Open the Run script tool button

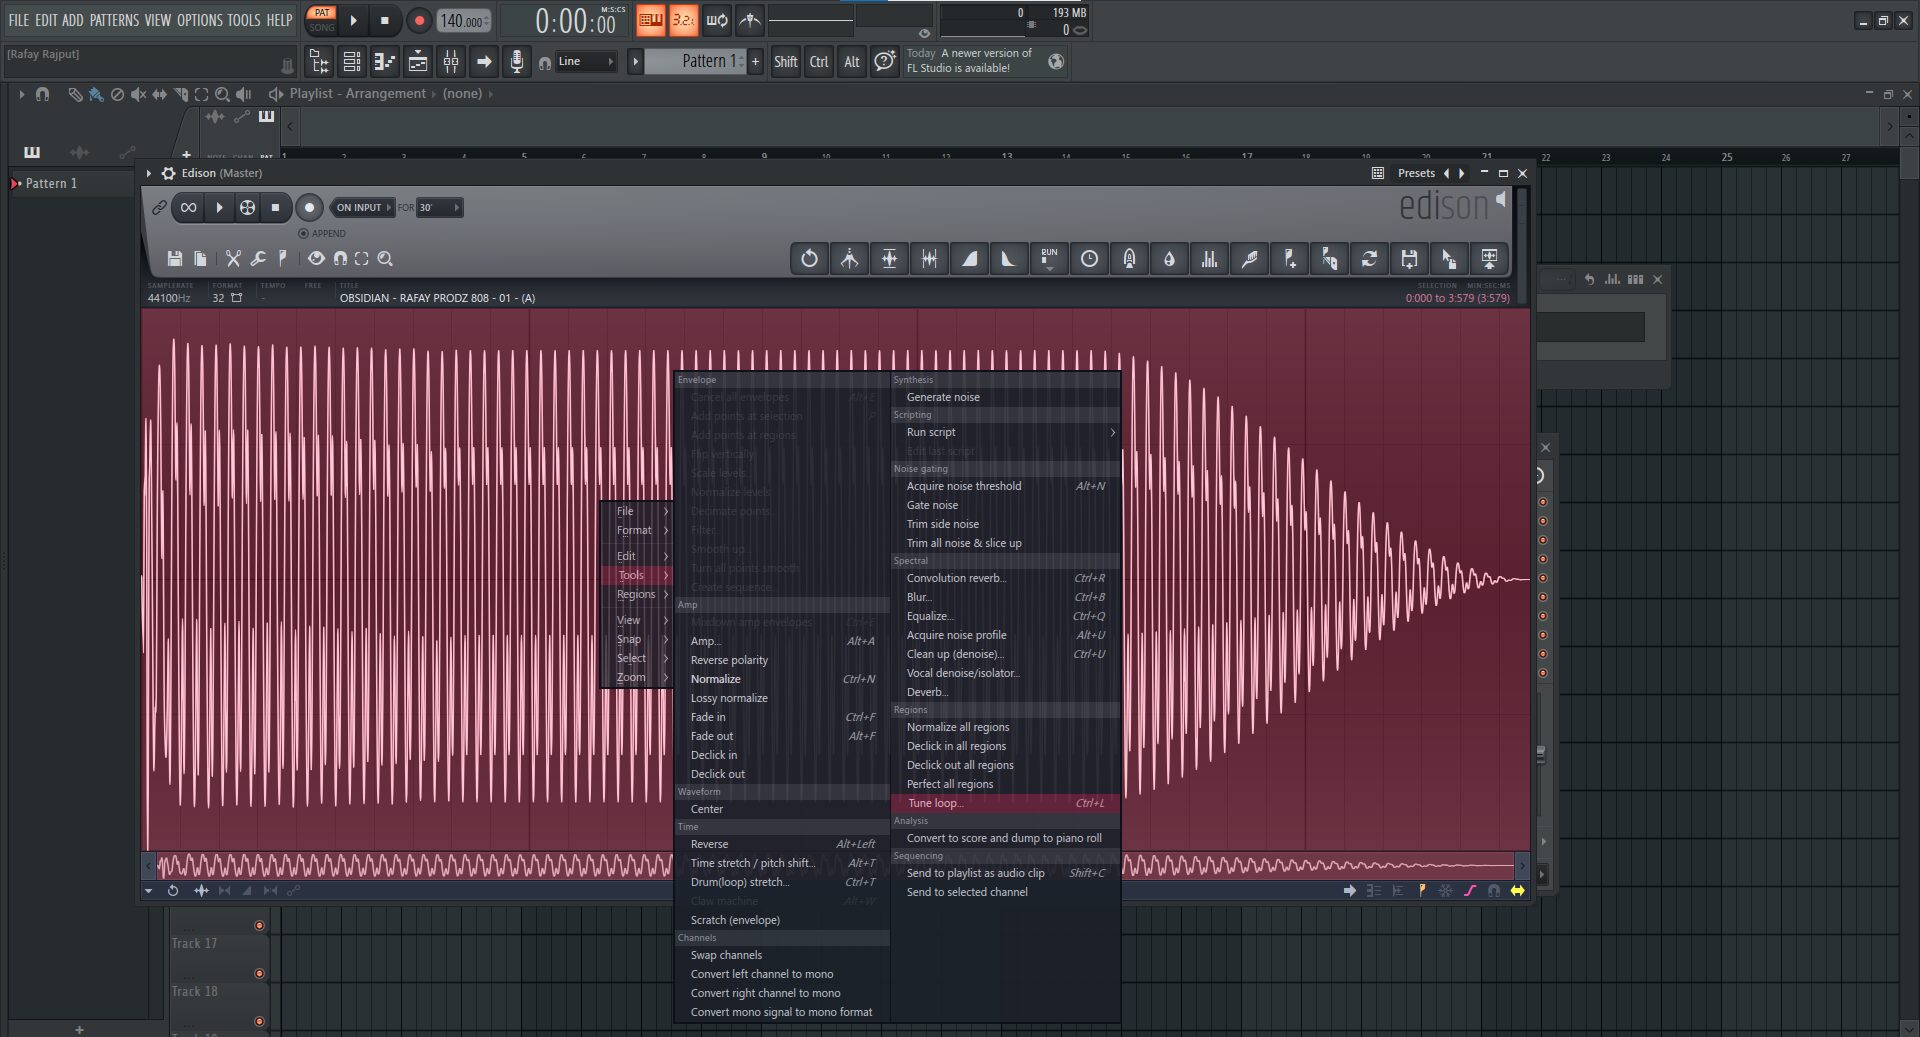tap(1049, 259)
